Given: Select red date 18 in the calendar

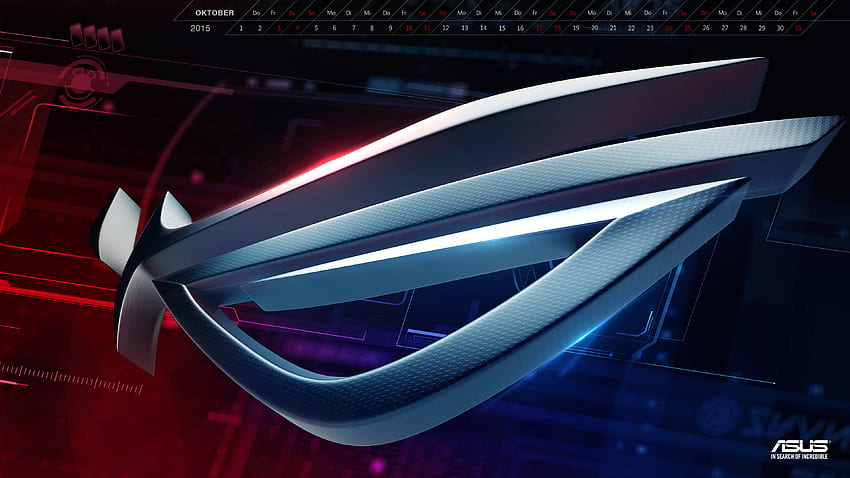Looking at the screenshot, I should click(557, 28).
